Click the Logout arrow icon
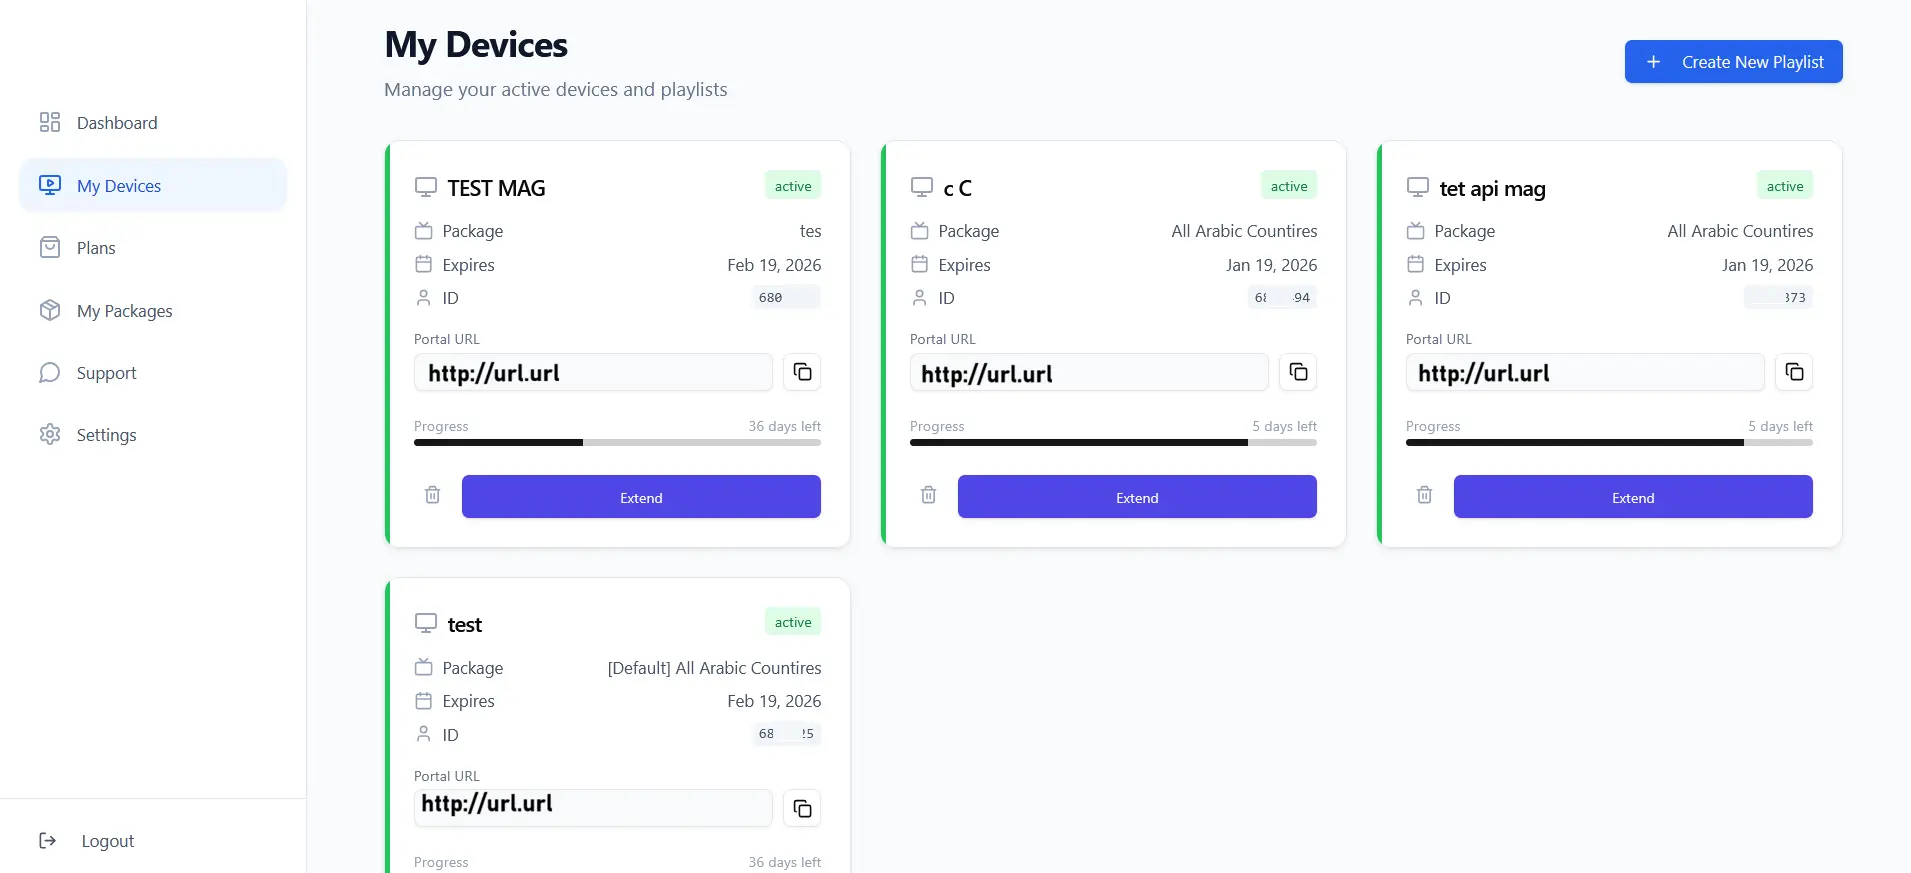1911x873 pixels. (x=48, y=841)
